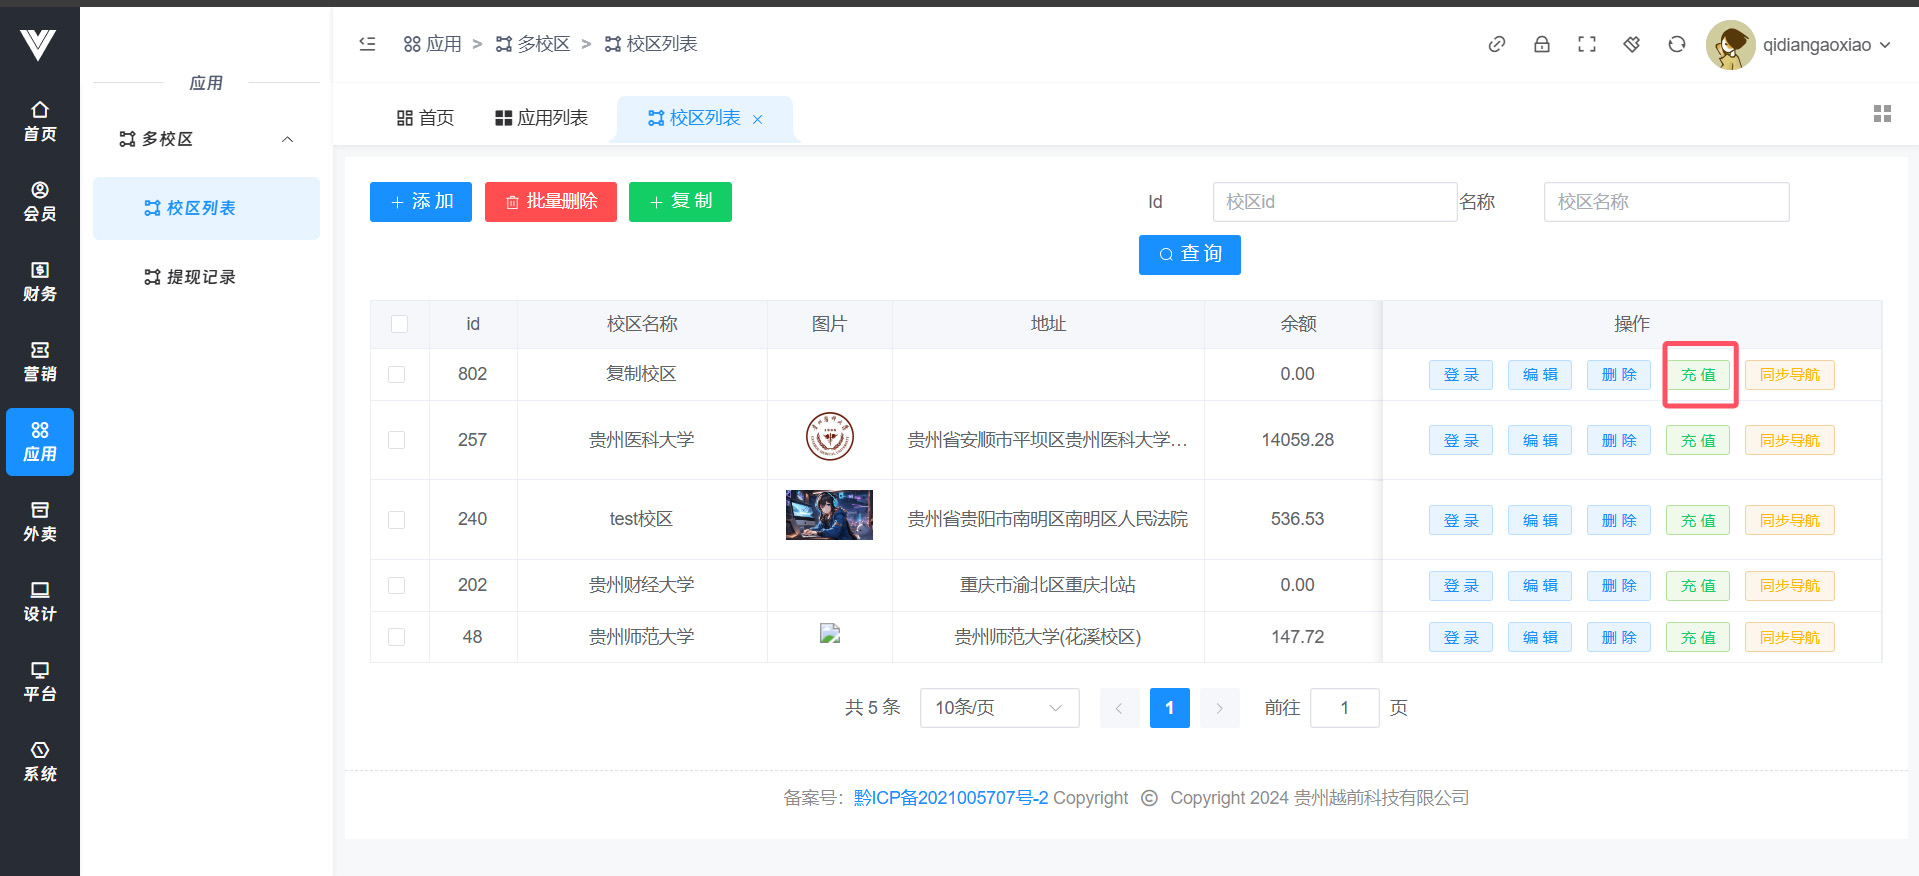Switch to the 应用列表 tab
This screenshot has height=876, width=1919.
coord(541,118)
